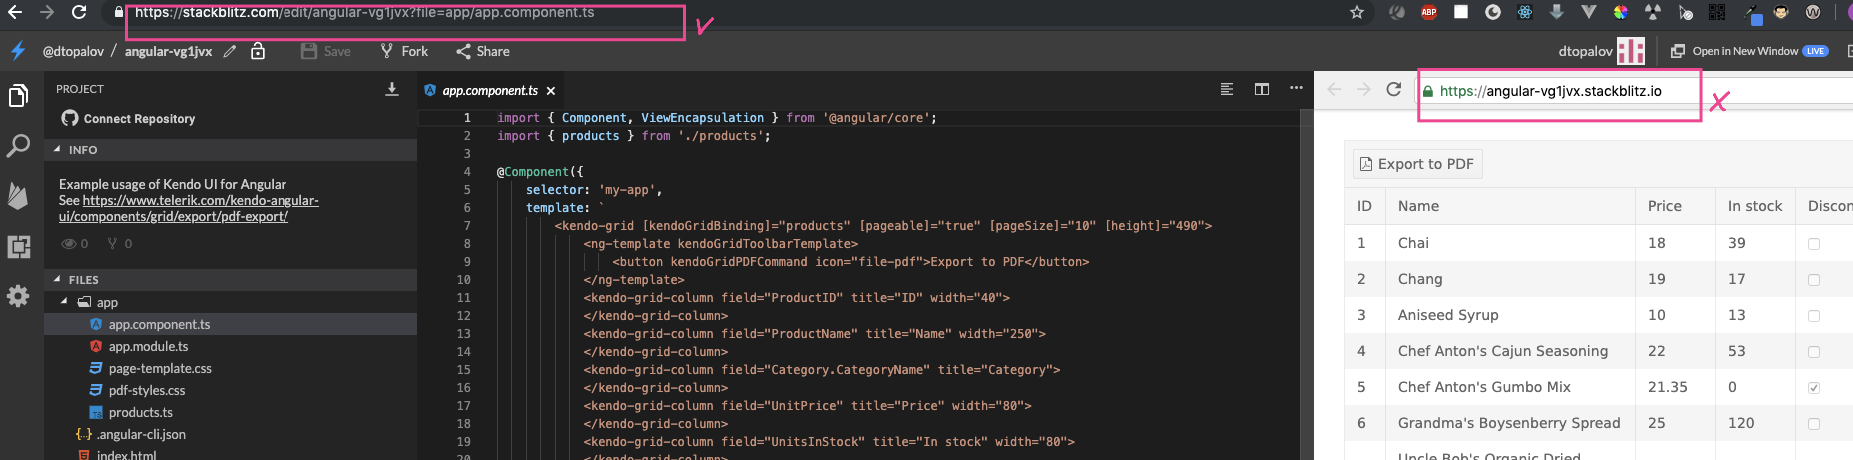Click the format document icon in the editor
Viewport: 1853px width, 460px height.
pos(1227,89)
